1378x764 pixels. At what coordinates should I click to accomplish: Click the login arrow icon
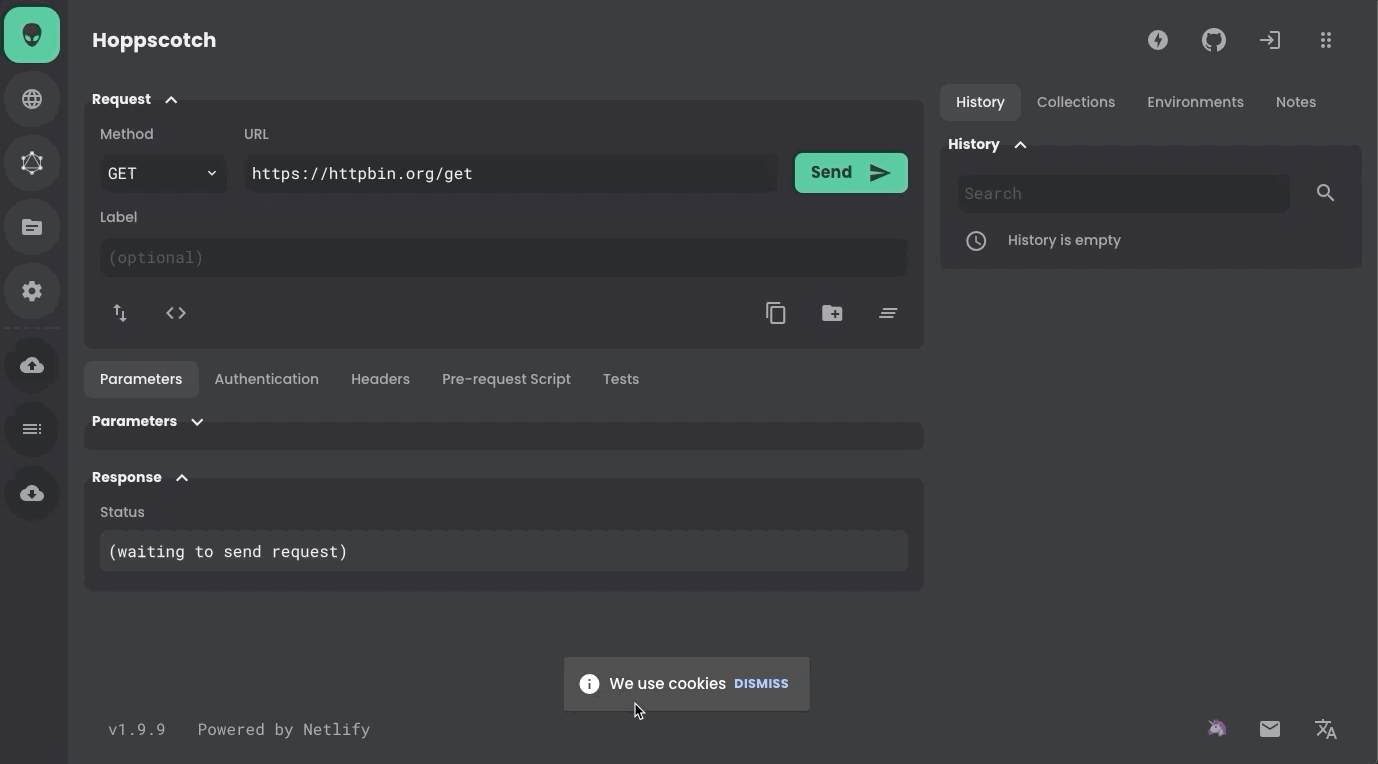tap(1270, 40)
